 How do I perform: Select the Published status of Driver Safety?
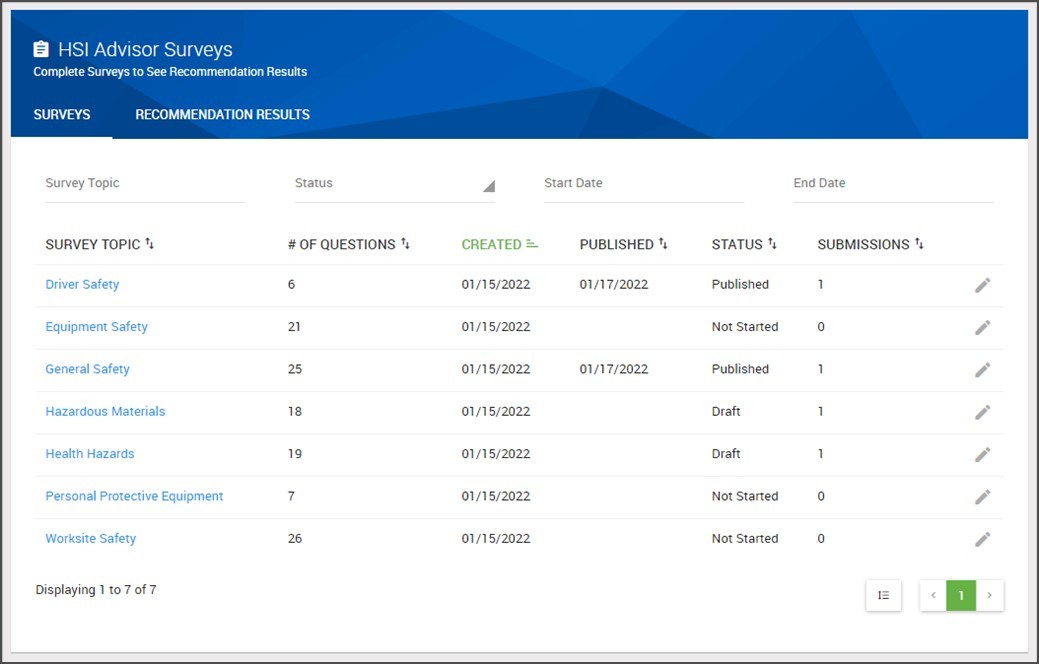[740, 284]
